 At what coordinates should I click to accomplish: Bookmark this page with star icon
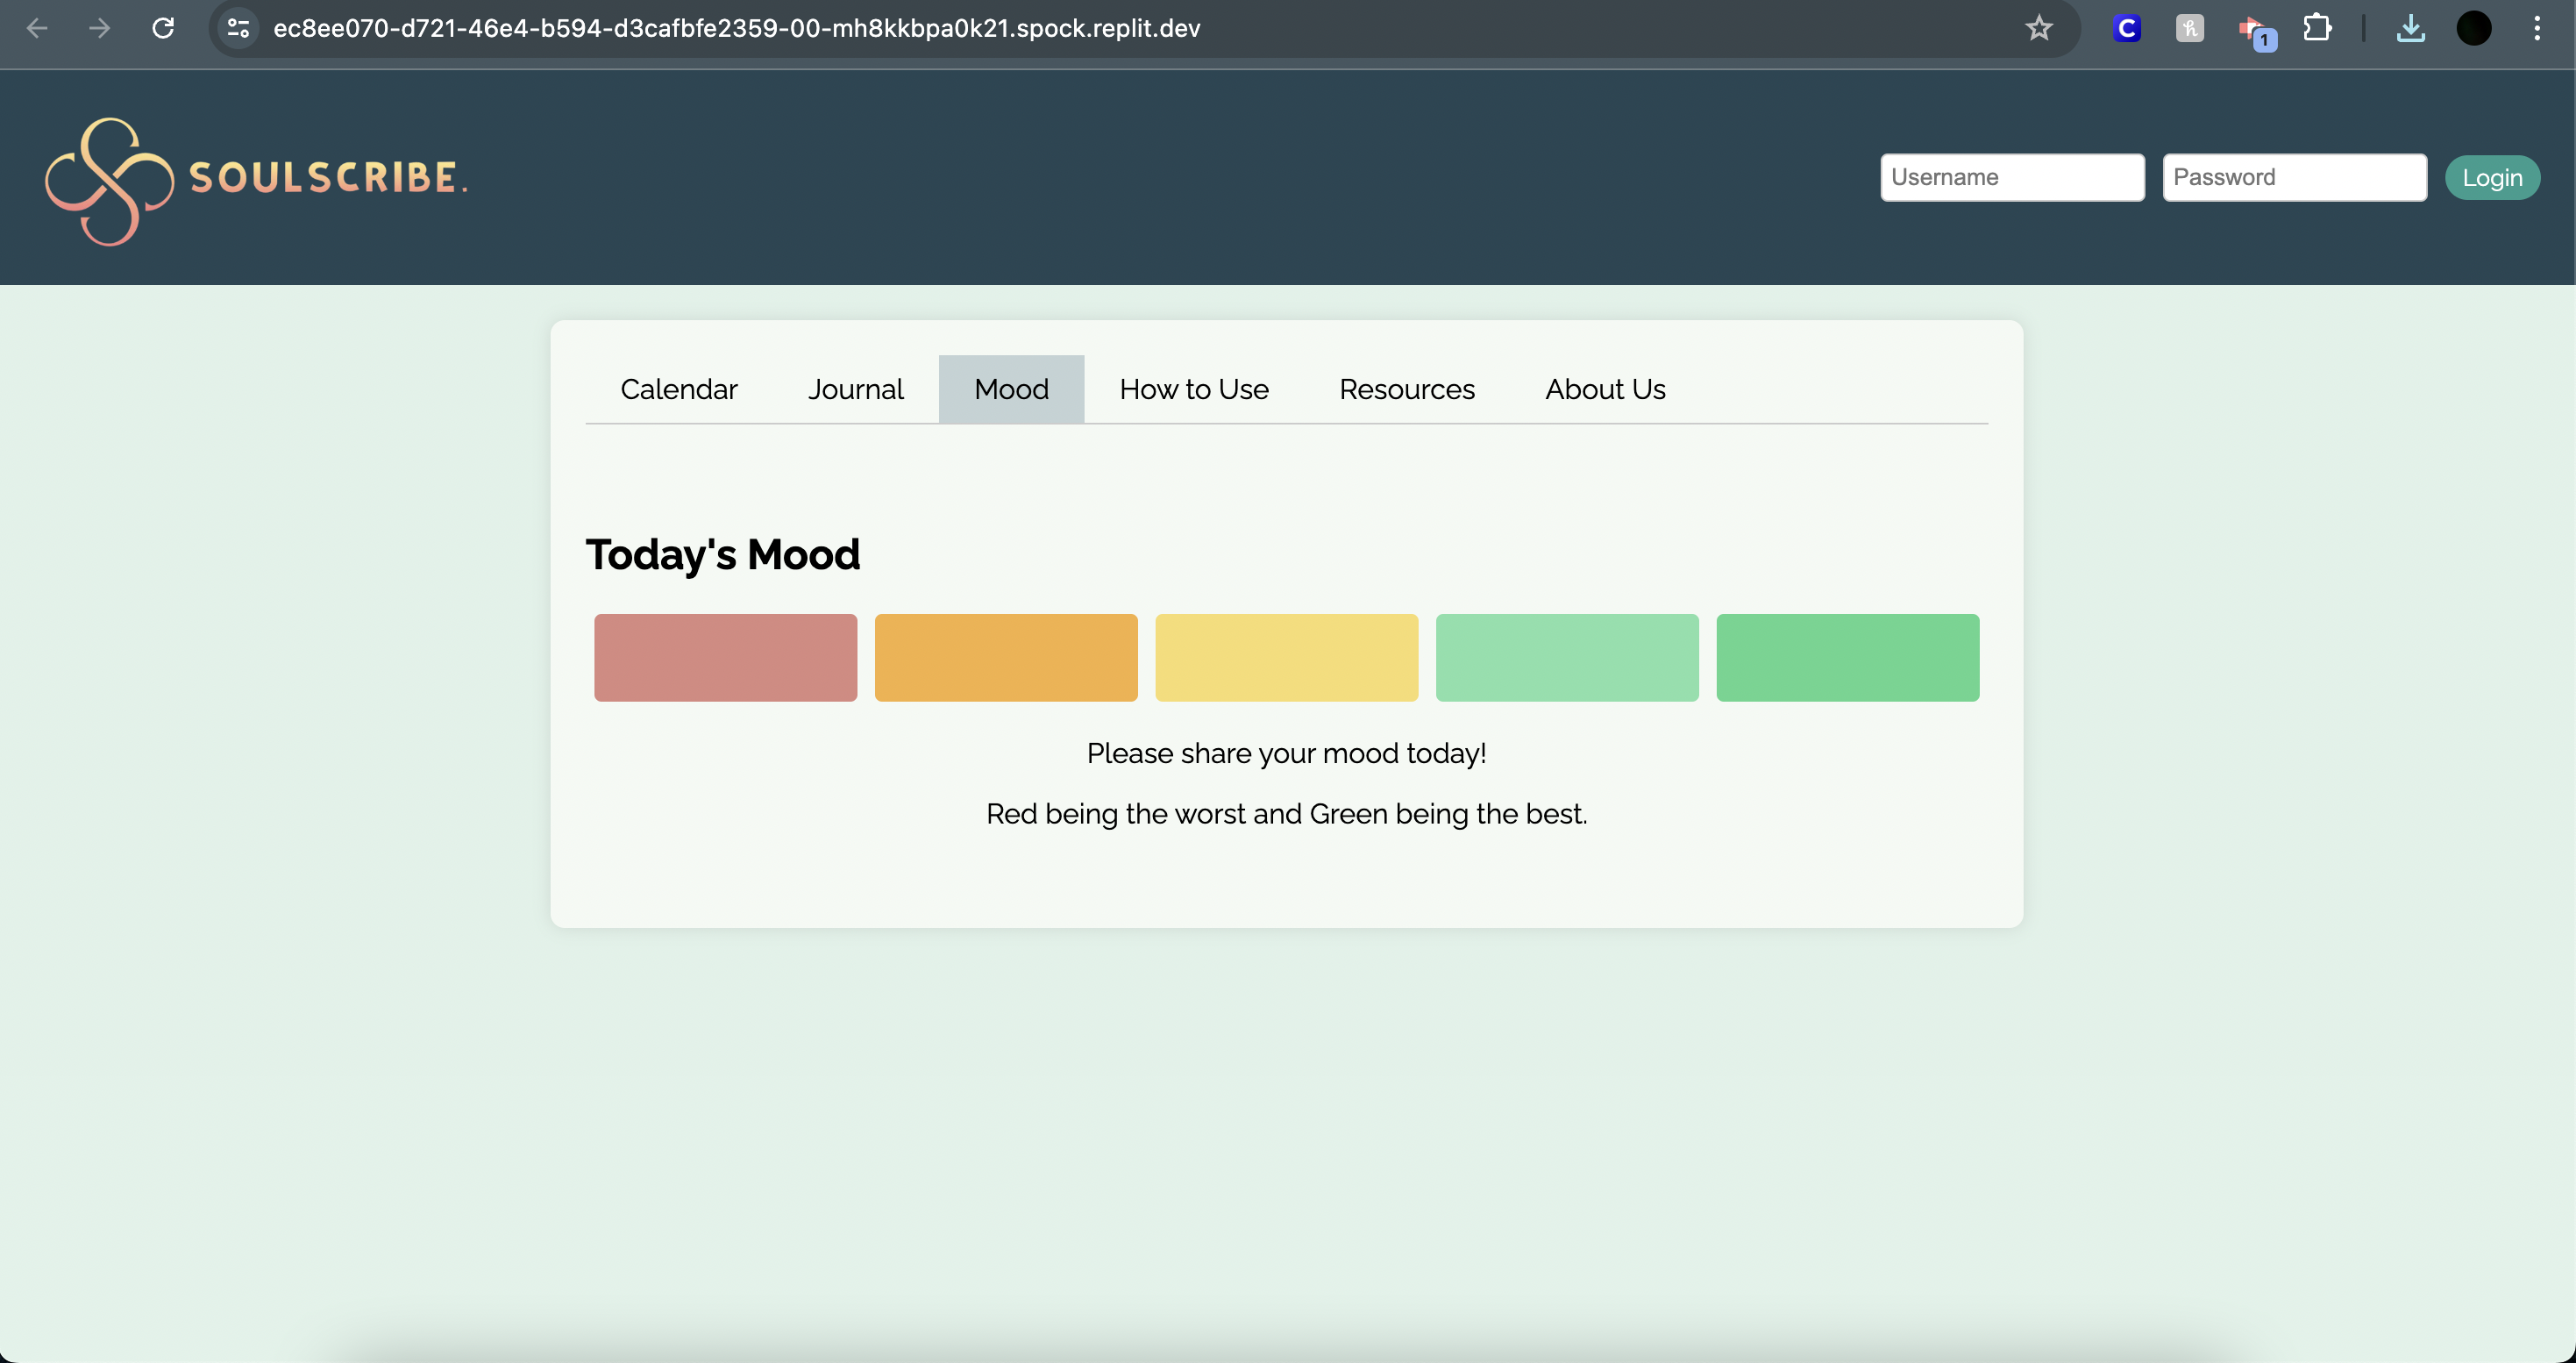2038,28
